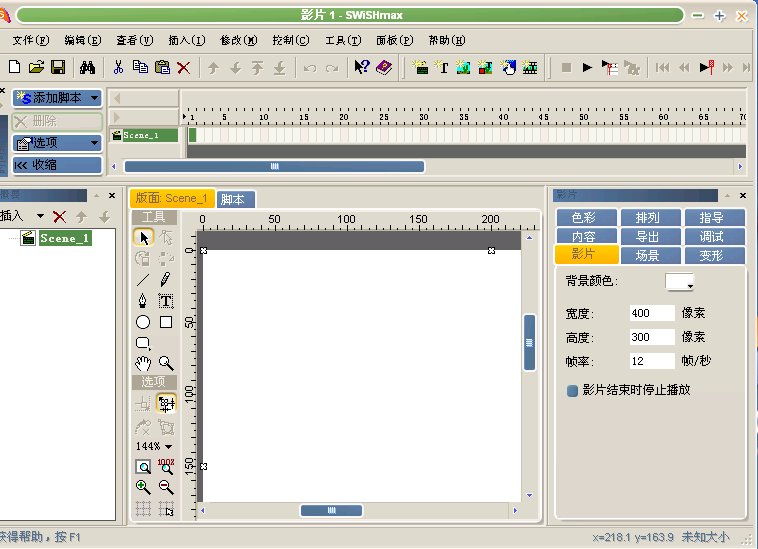
Task: Select the Pencil tool in the toolbox
Action: point(166,279)
